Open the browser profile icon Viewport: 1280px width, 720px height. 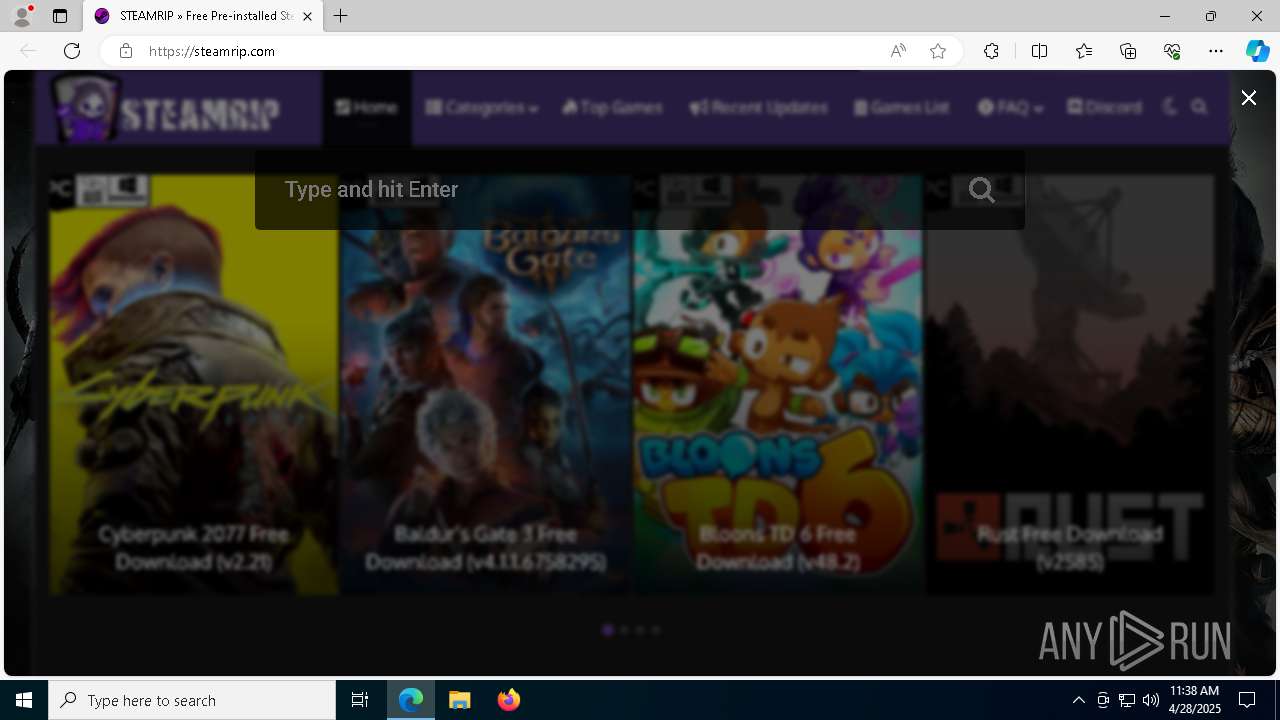(x=22, y=16)
